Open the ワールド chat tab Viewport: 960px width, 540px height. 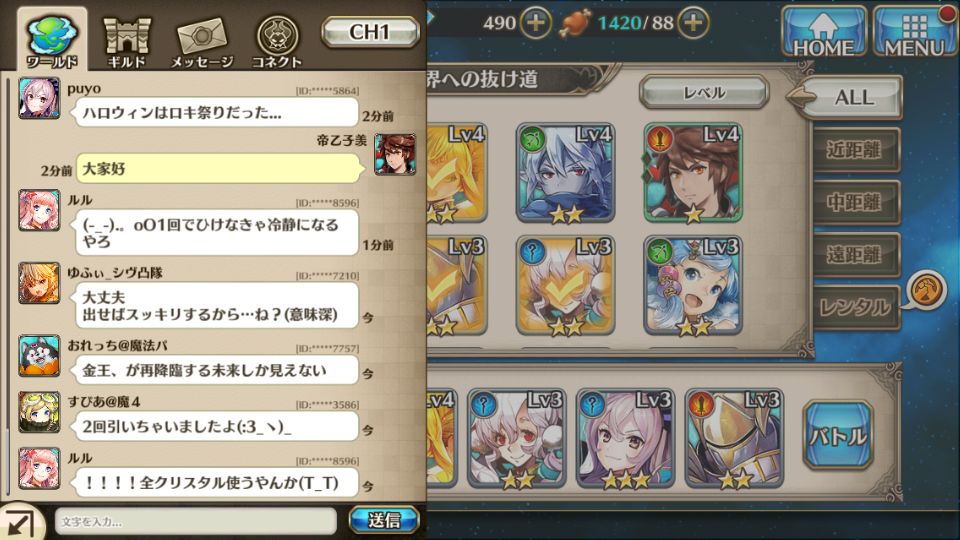click(52, 39)
